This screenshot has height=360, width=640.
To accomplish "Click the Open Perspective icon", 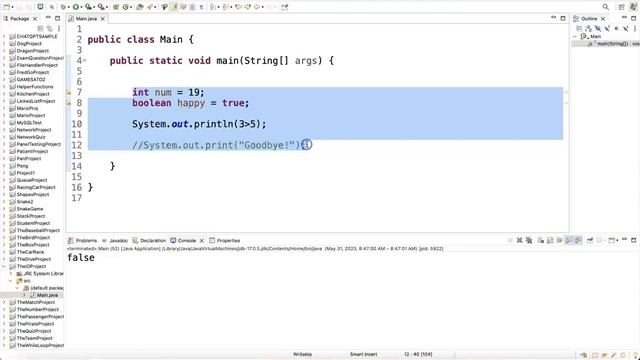I will coord(621,7).
